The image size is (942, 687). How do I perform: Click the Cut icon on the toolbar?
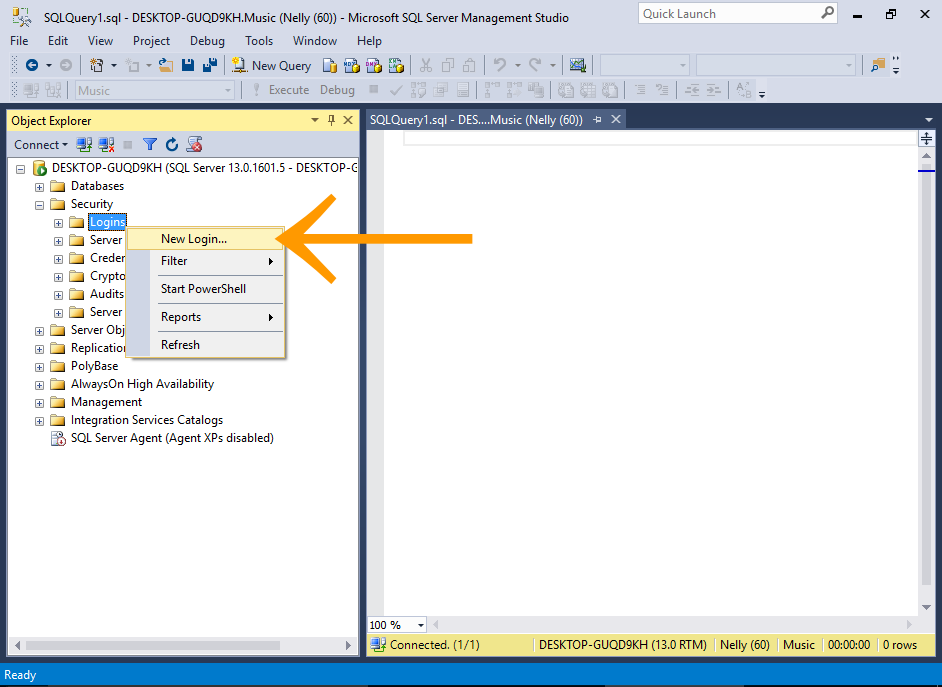pos(427,65)
